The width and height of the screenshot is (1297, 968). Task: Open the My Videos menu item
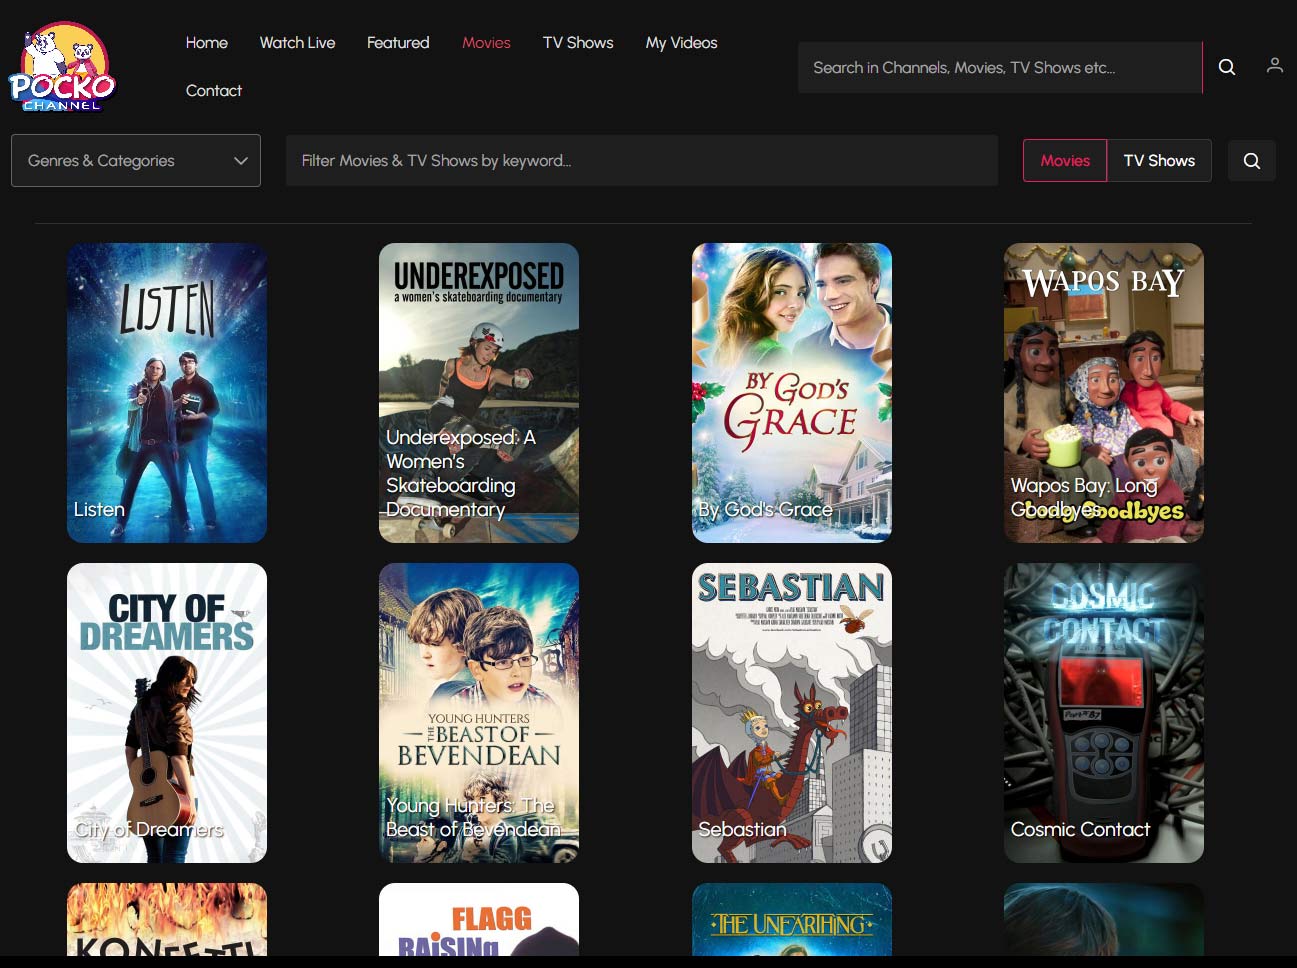pos(681,43)
